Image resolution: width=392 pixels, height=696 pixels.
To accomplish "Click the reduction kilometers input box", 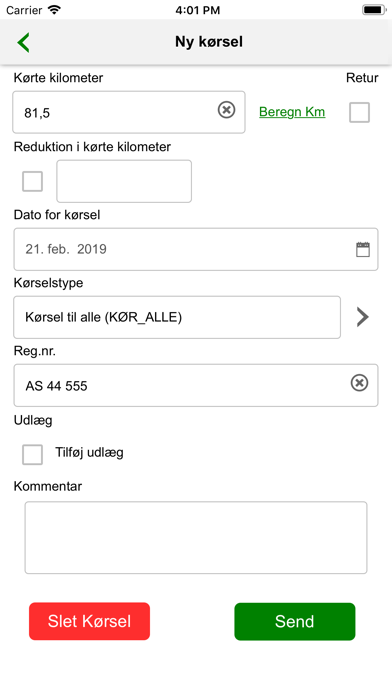I will pos(124,181).
